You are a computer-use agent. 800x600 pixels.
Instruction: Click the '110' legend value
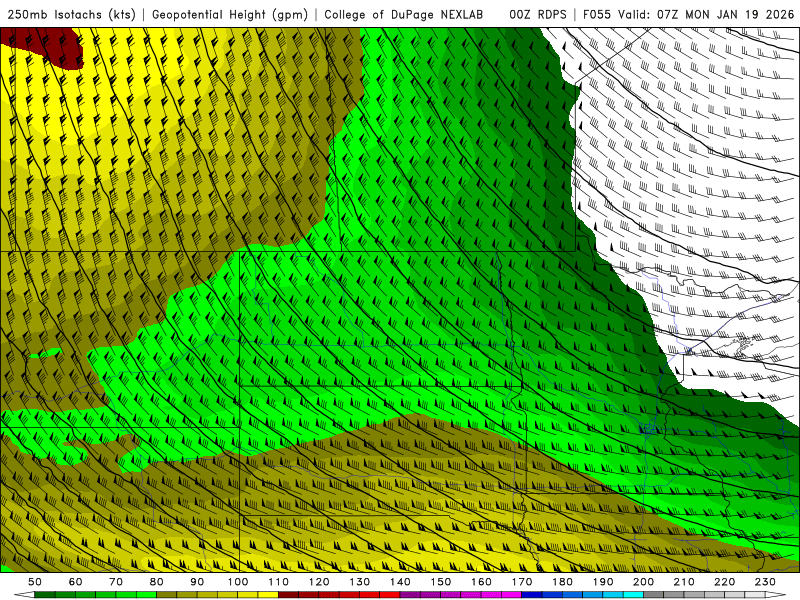(x=279, y=582)
